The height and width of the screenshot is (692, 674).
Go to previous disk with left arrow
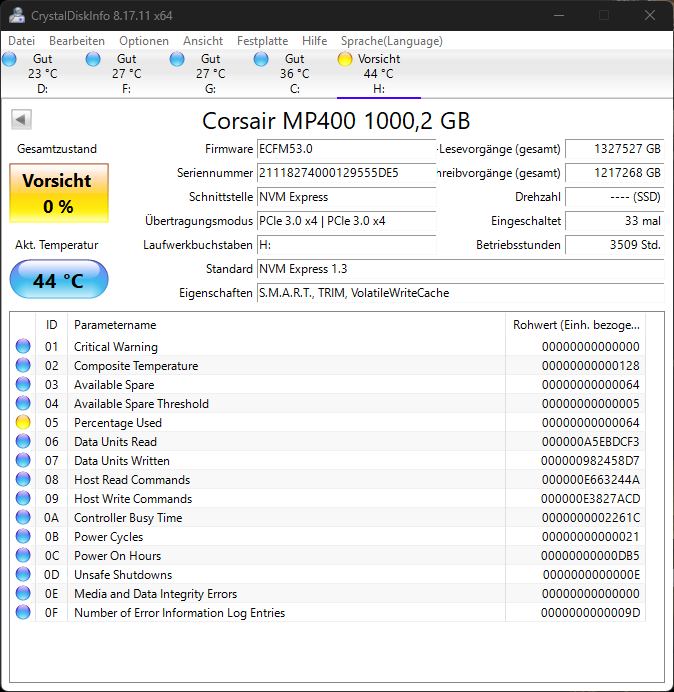(21, 119)
